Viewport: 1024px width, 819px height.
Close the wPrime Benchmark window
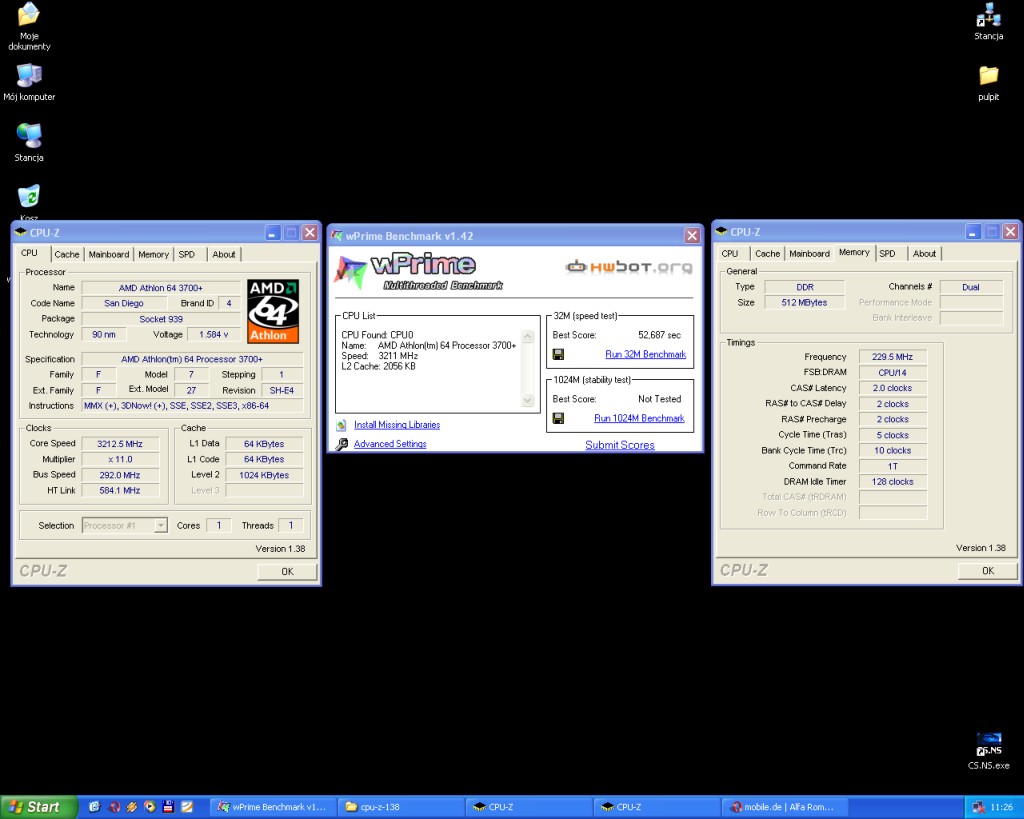click(692, 236)
